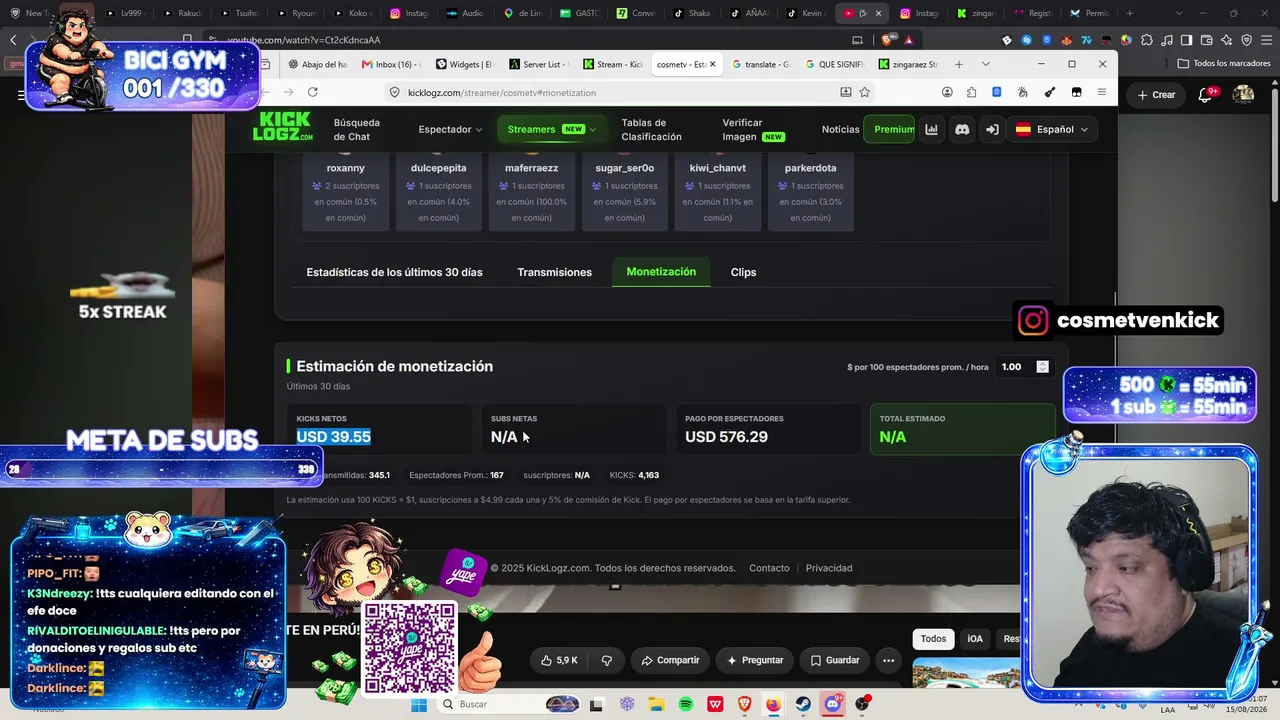Click the YouTube Crear button
The height and width of the screenshot is (720, 1280).
click(x=1156, y=94)
